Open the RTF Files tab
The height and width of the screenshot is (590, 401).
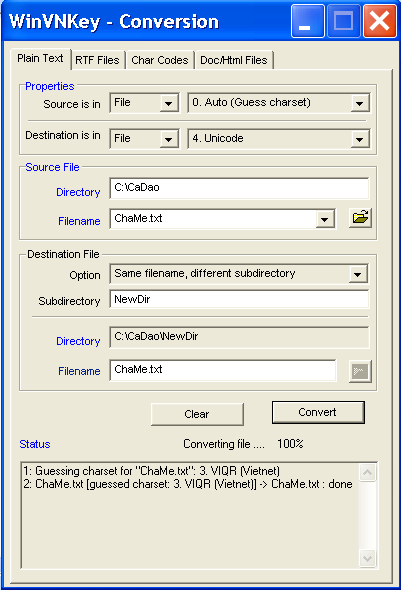(x=97, y=60)
